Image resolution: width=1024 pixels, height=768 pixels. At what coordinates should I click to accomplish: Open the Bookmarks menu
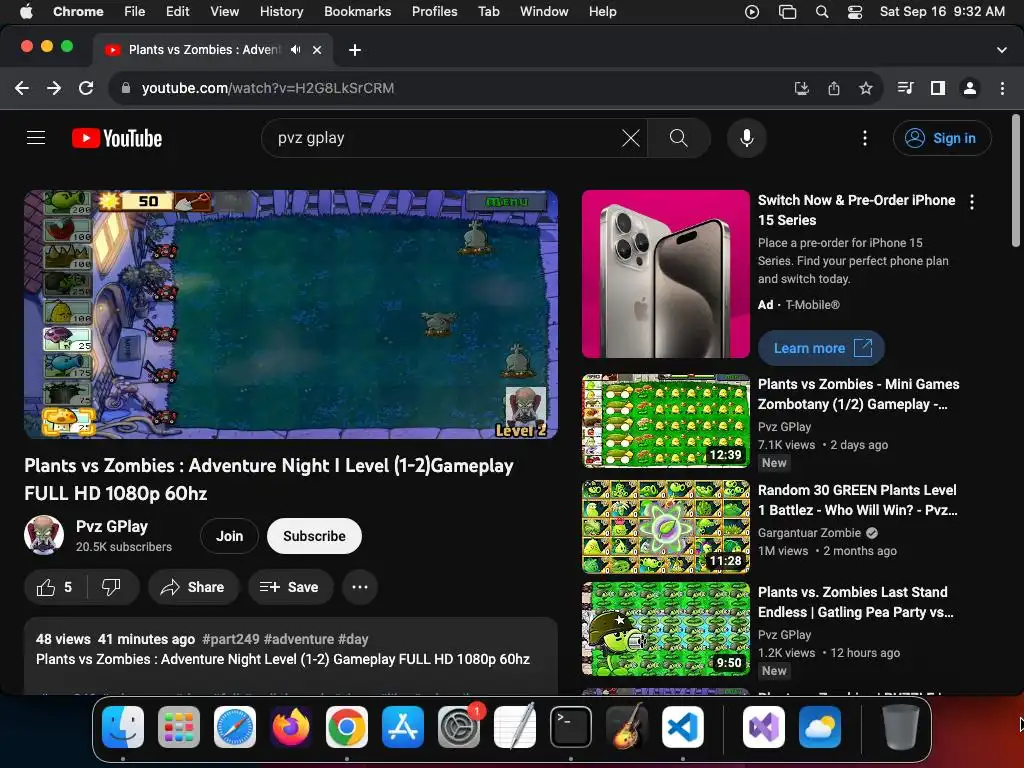(x=357, y=12)
